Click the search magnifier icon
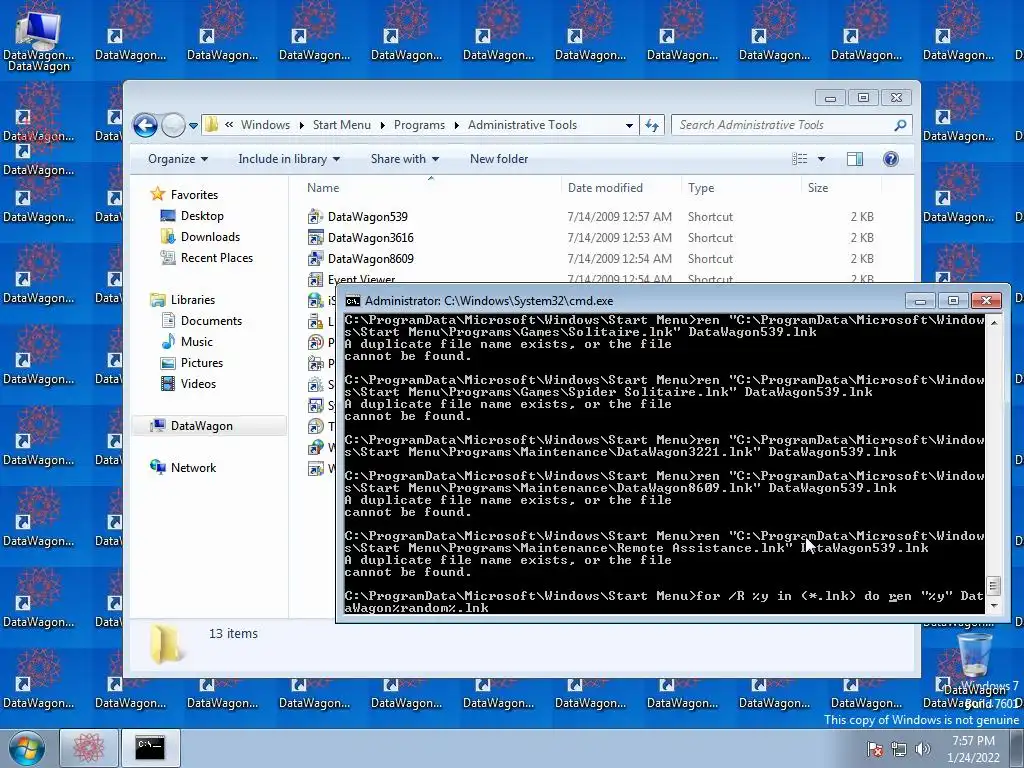 (x=900, y=125)
